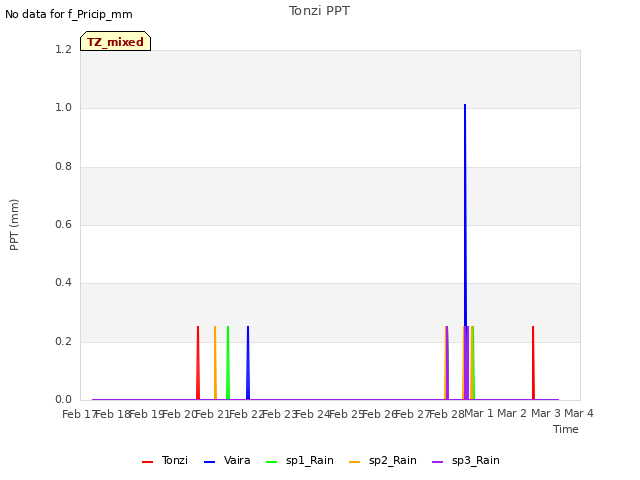The width and height of the screenshot is (640, 480).
Task: Click the Mar 2 x-axis tick label
Action: pyautogui.click(x=512, y=413)
